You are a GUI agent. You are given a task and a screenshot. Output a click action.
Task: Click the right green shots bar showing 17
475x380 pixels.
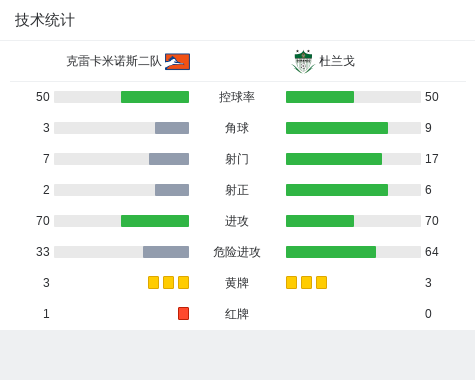[334, 159]
